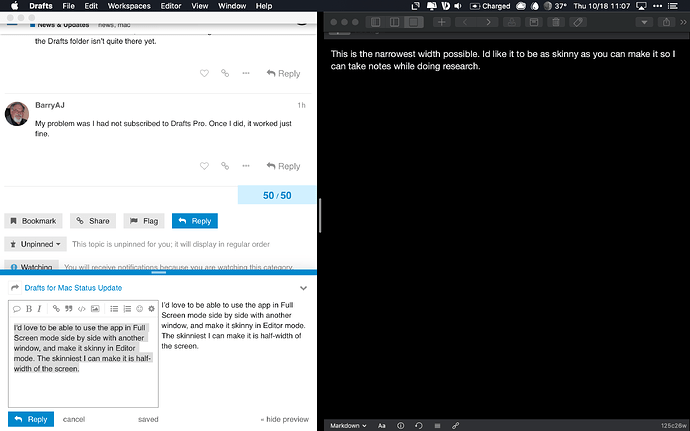Insert a bulleted list in the composer
Viewport: 690px width, 431px height.
tap(114, 309)
